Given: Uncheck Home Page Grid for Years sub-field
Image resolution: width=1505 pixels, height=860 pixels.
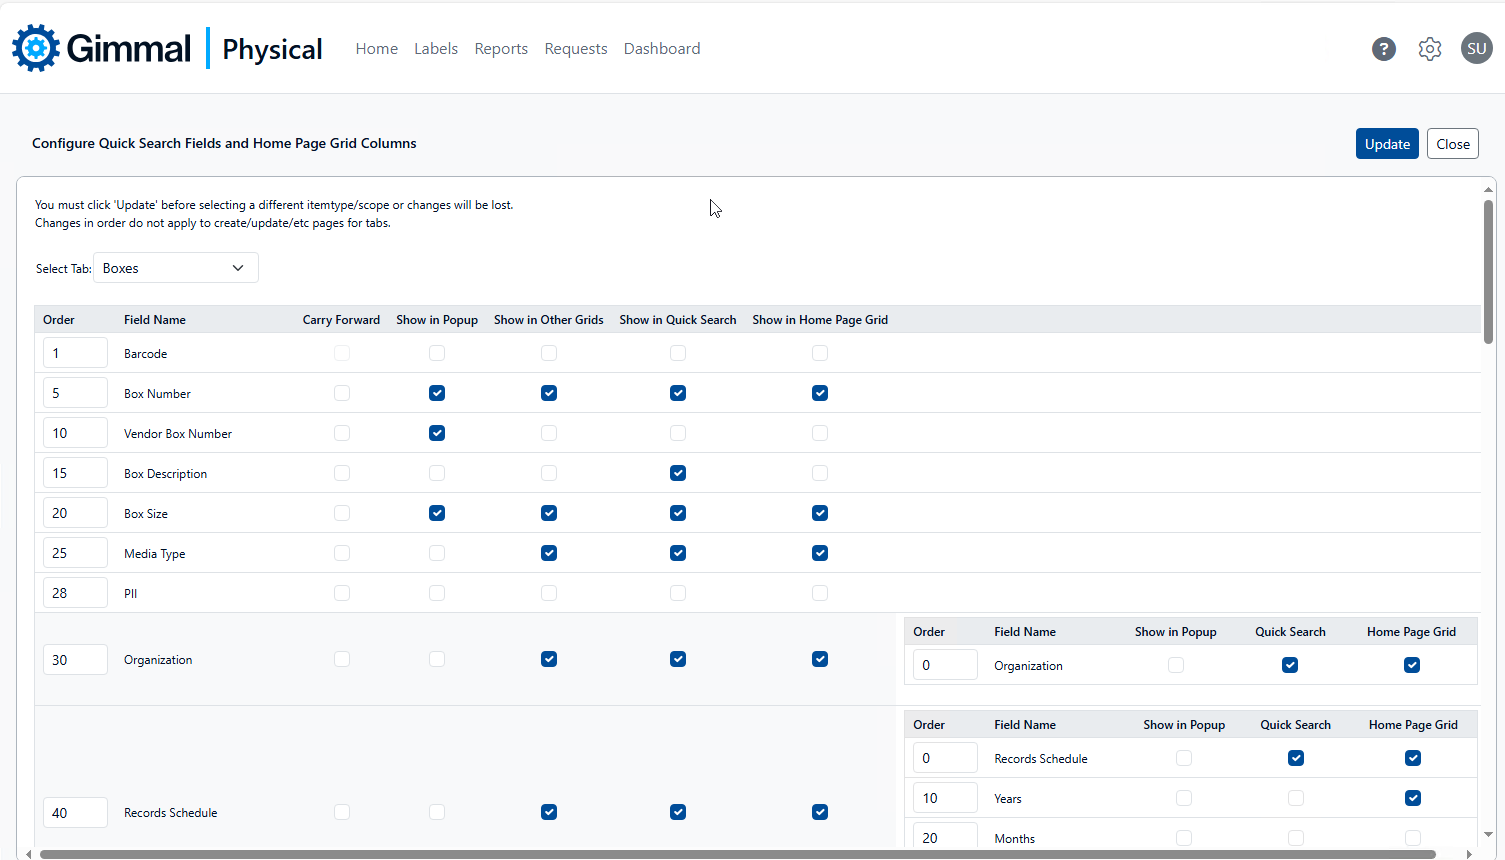Looking at the screenshot, I should click(1413, 798).
